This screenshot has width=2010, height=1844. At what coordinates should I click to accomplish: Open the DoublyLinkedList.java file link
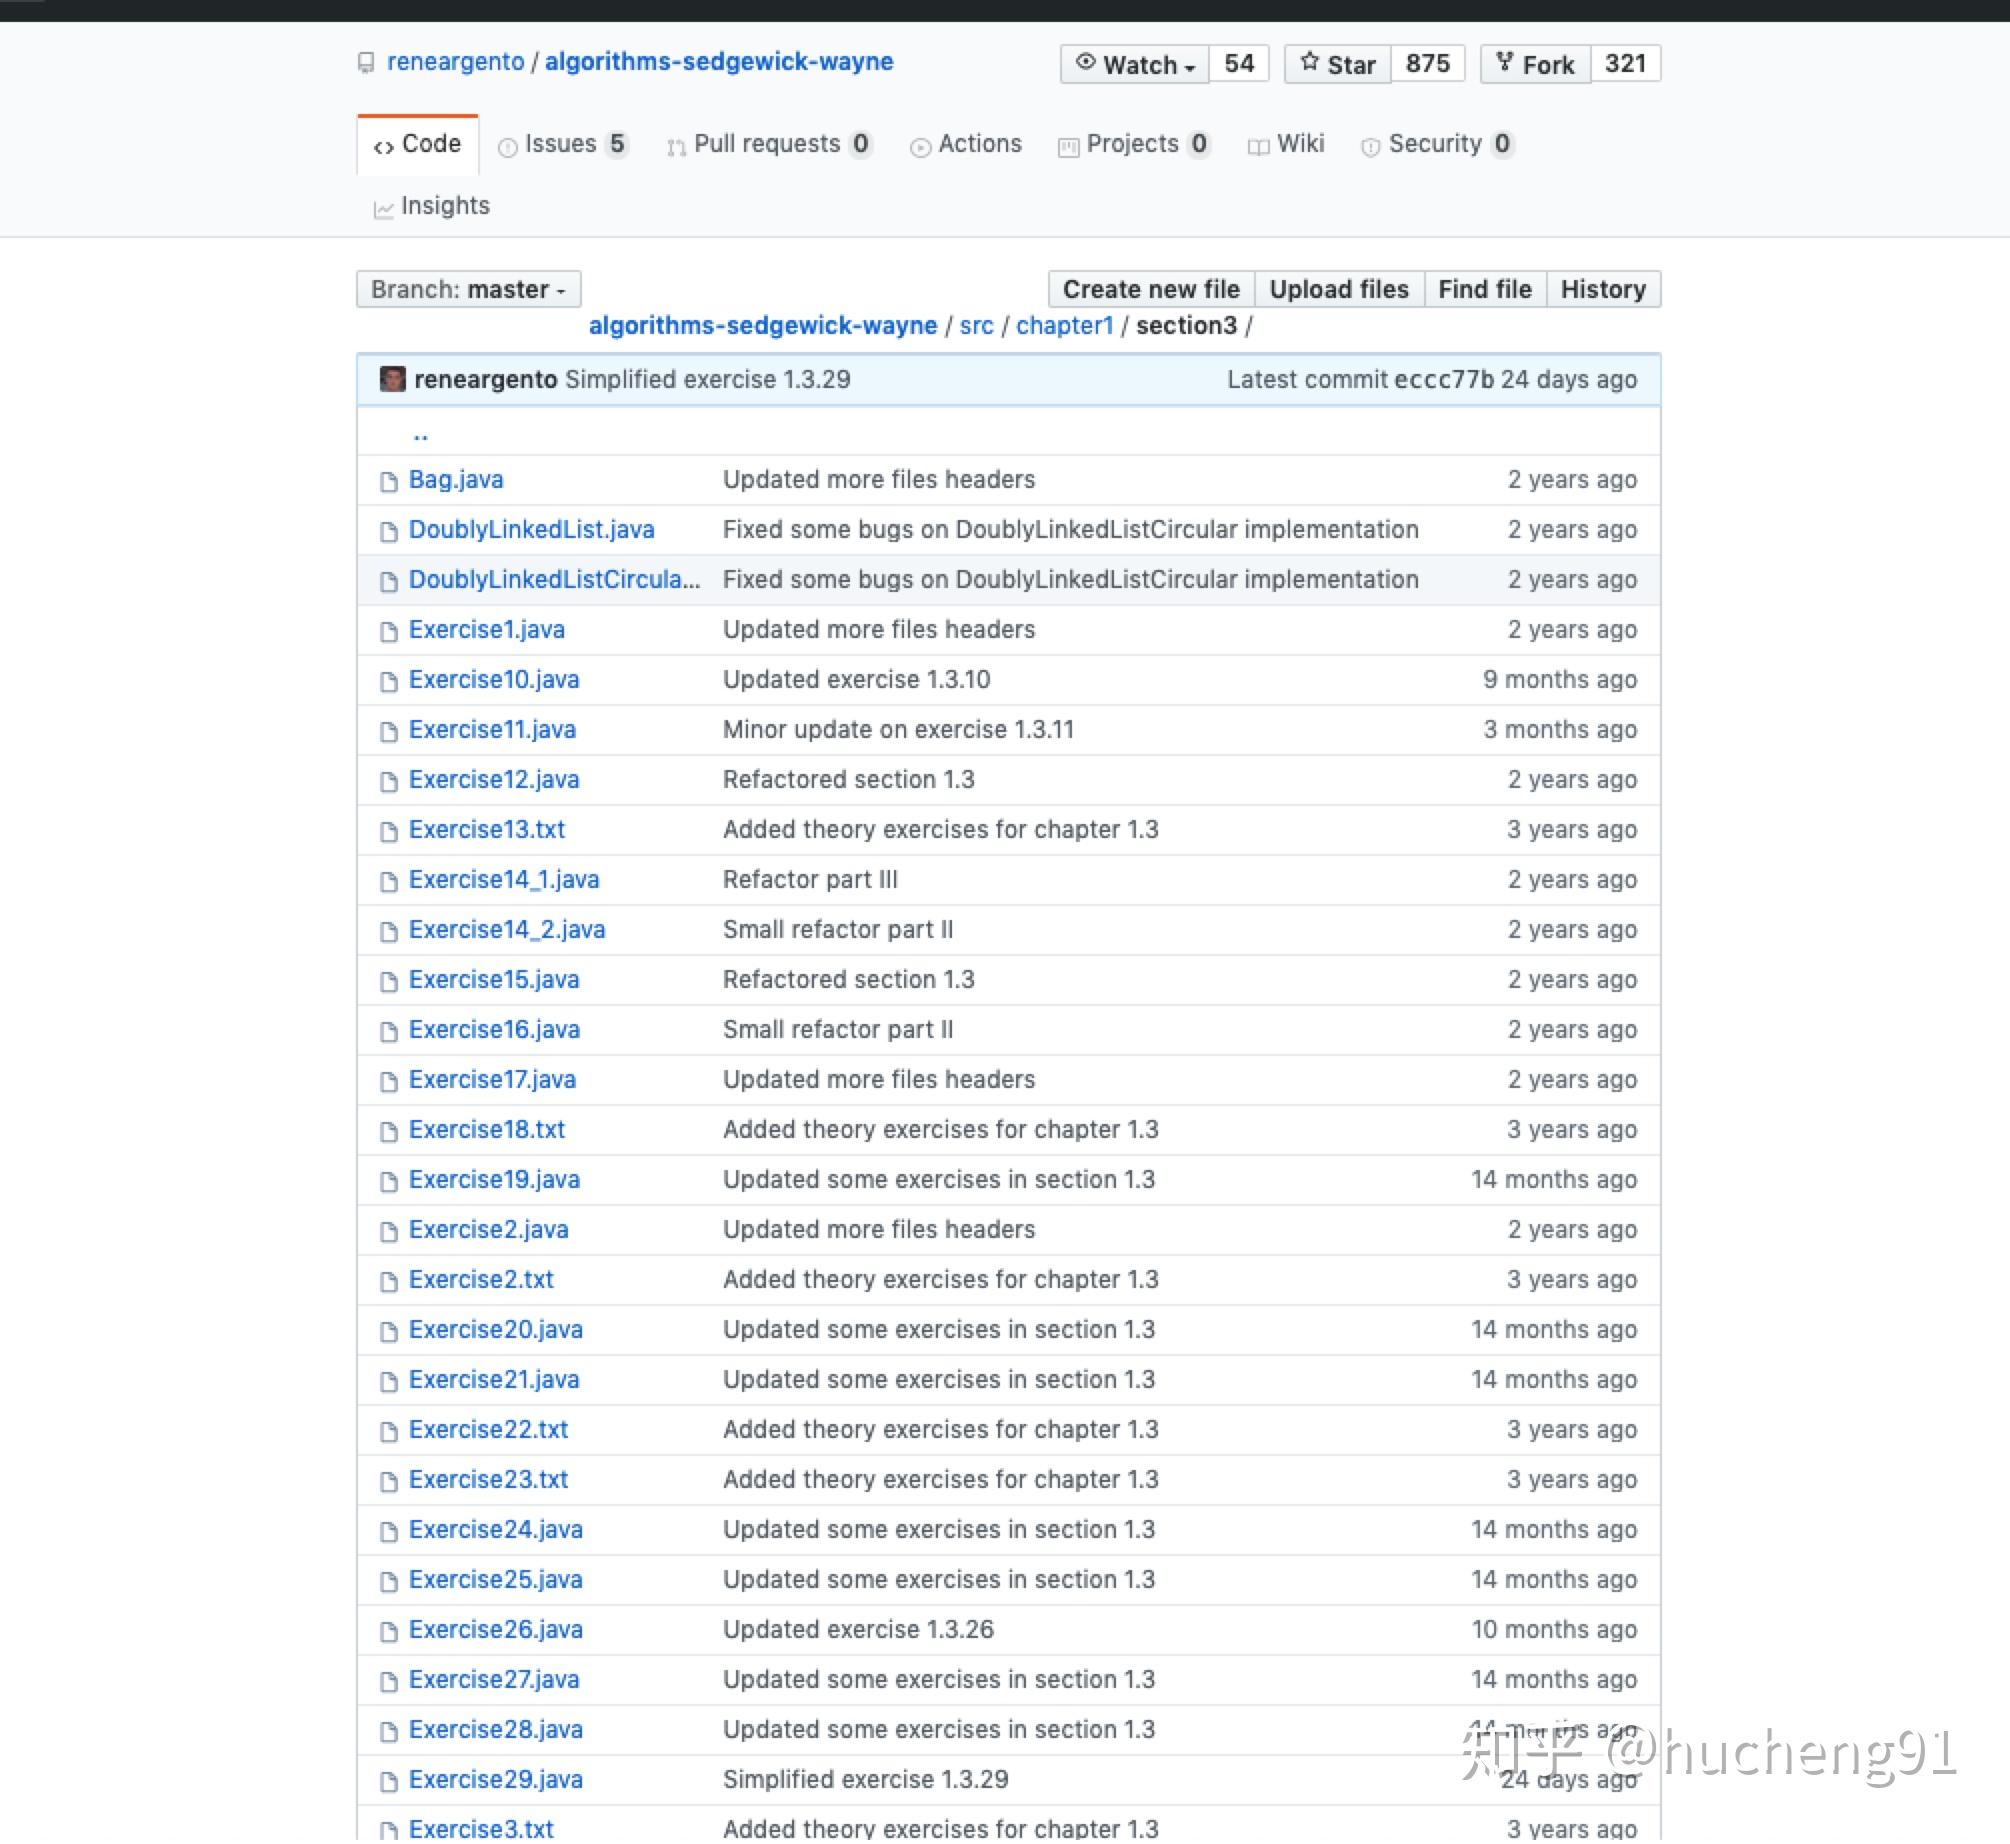click(x=531, y=530)
